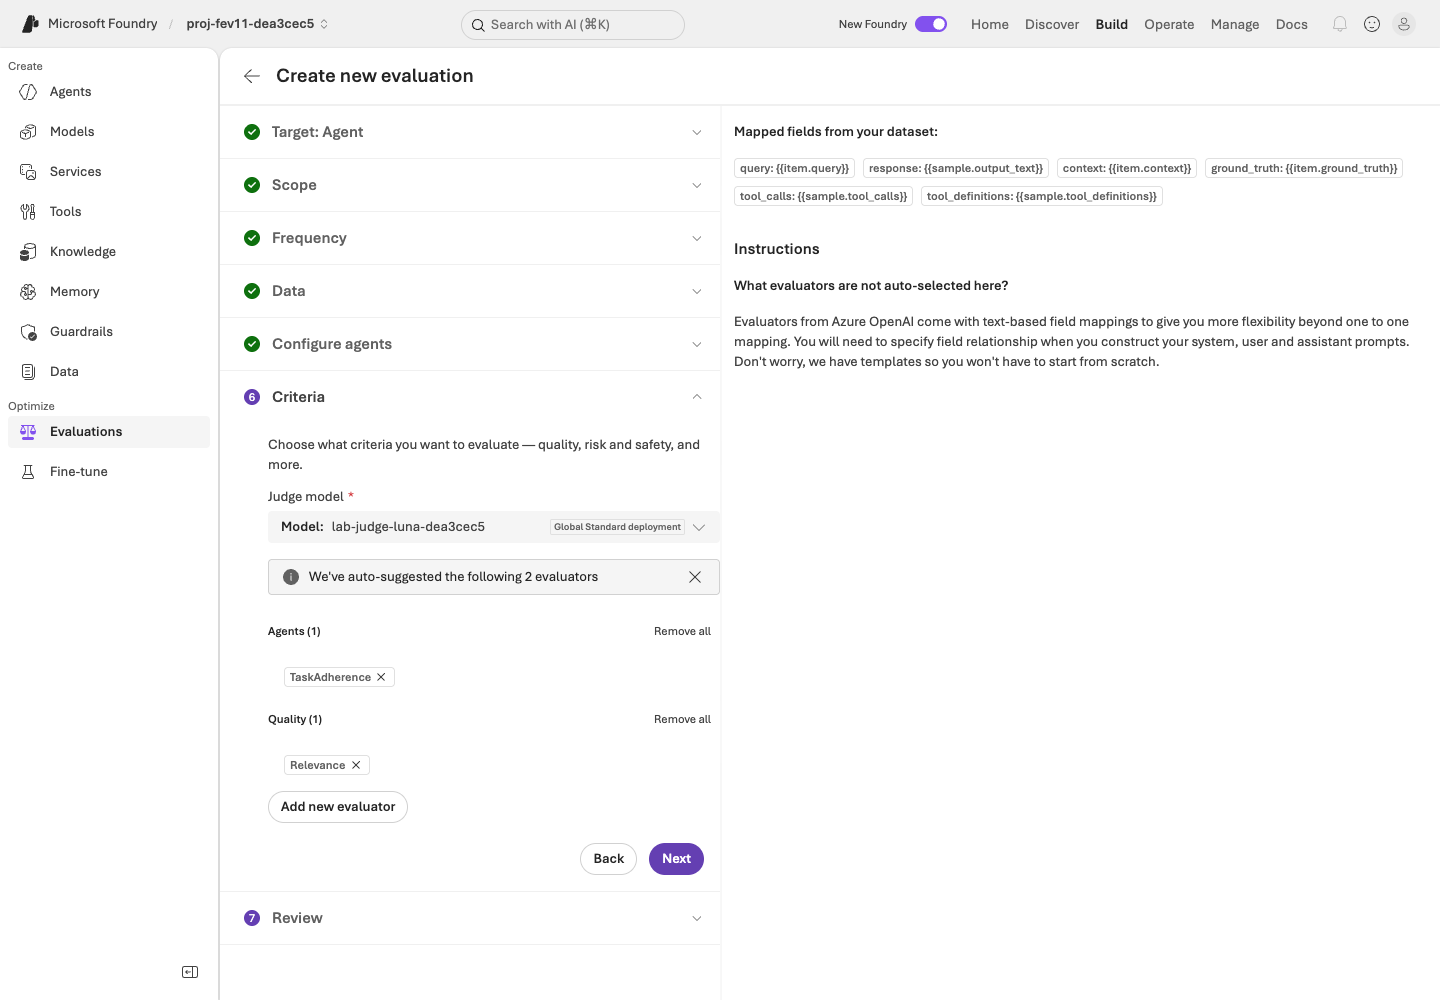1440x1000 pixels.
Task: Click the Back button
Action: pyautogui.click(x=608, y=859)
